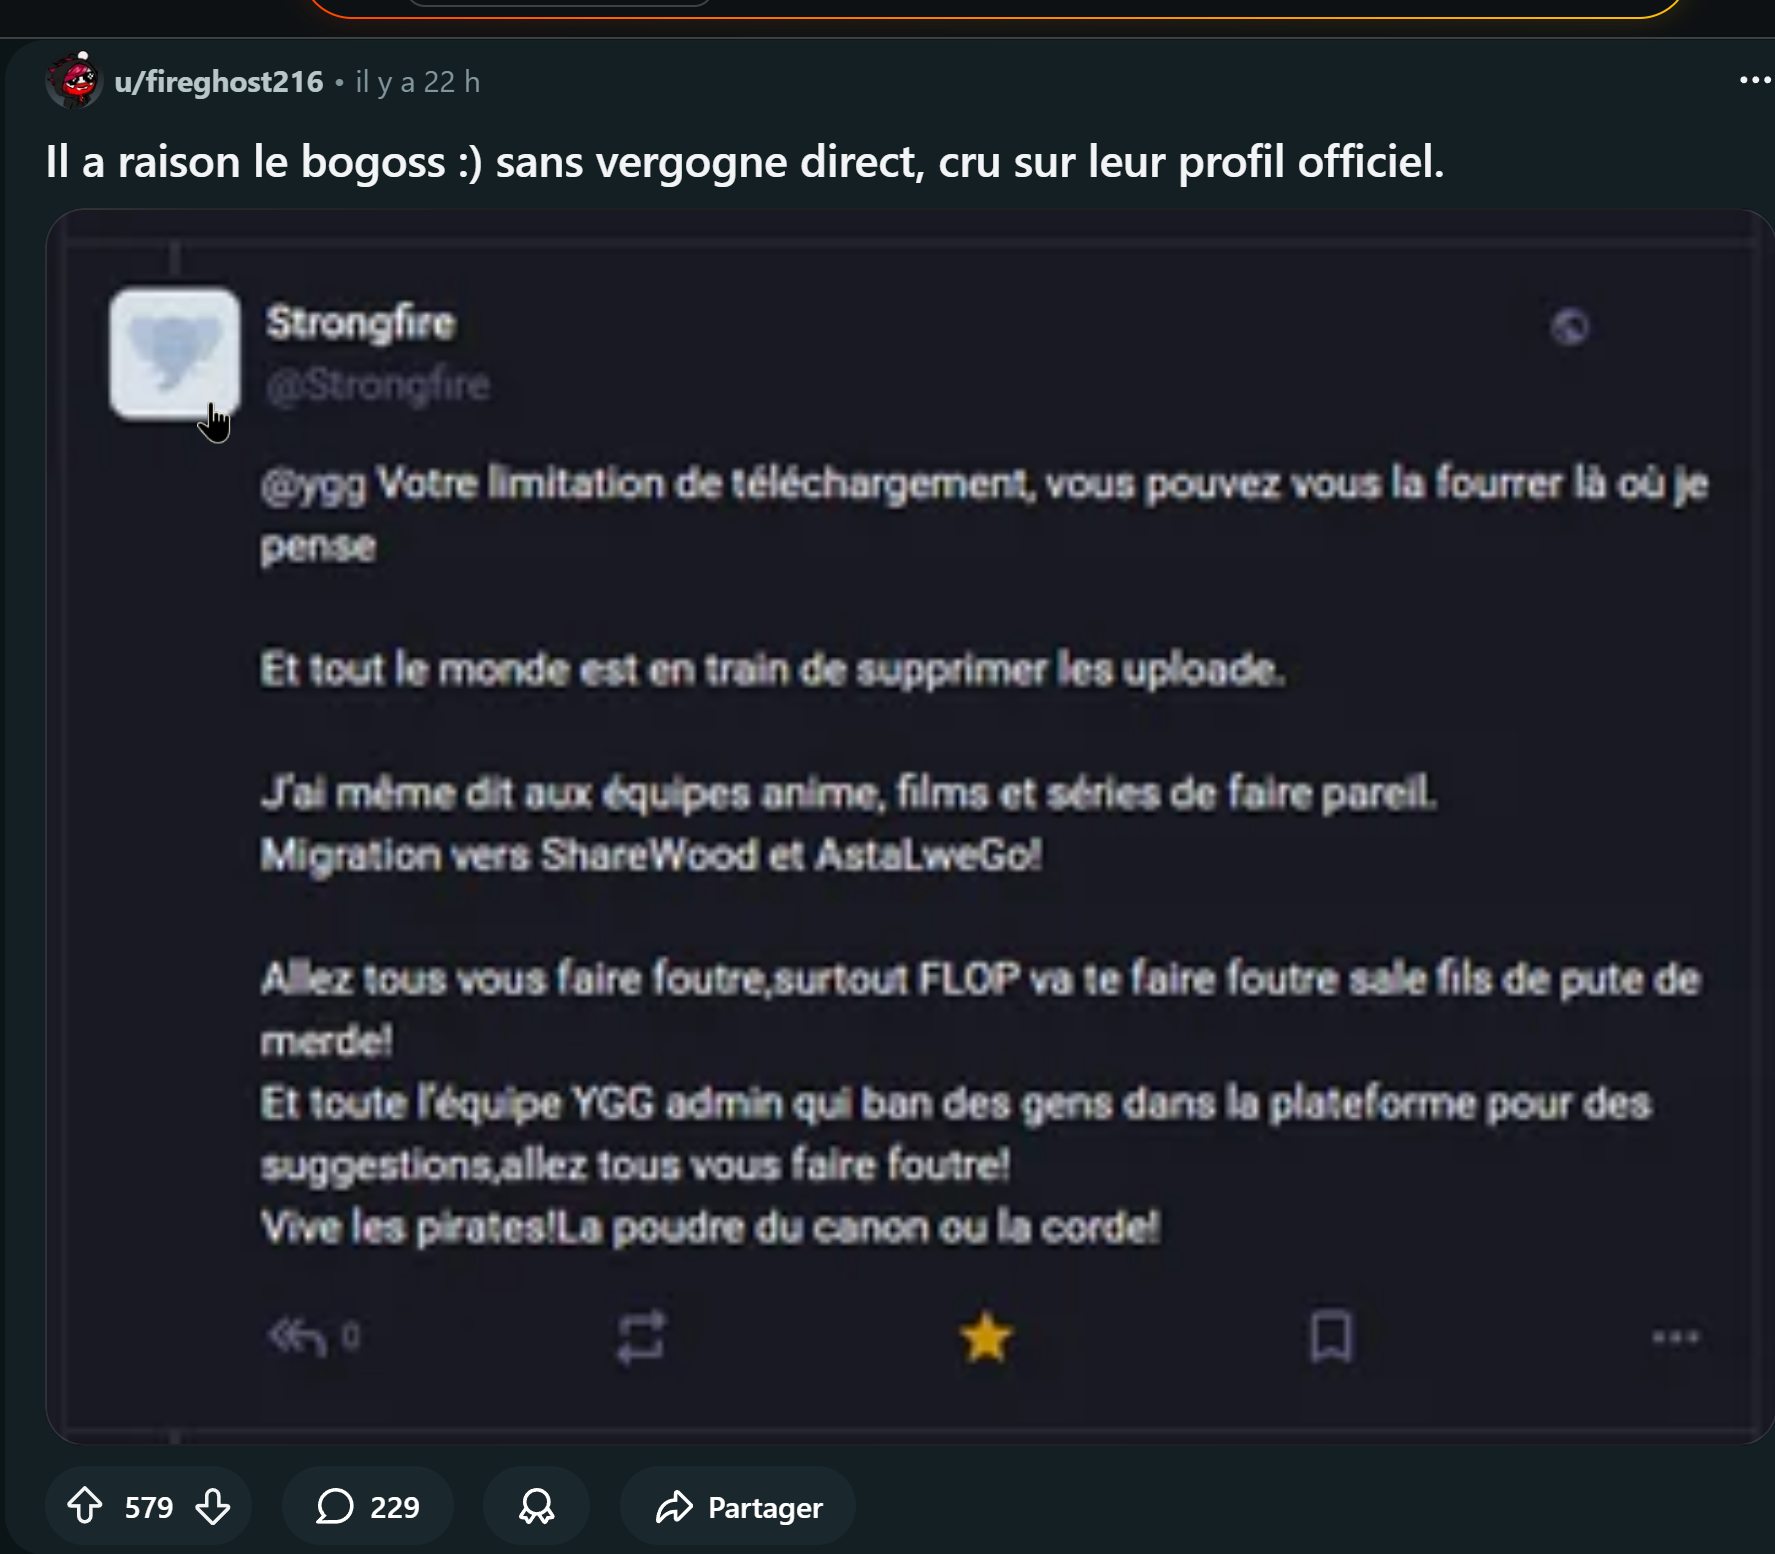1775x1554 pixels.
Task: Click the Strongfire avatar in image
Action: (x=175, y=353)
